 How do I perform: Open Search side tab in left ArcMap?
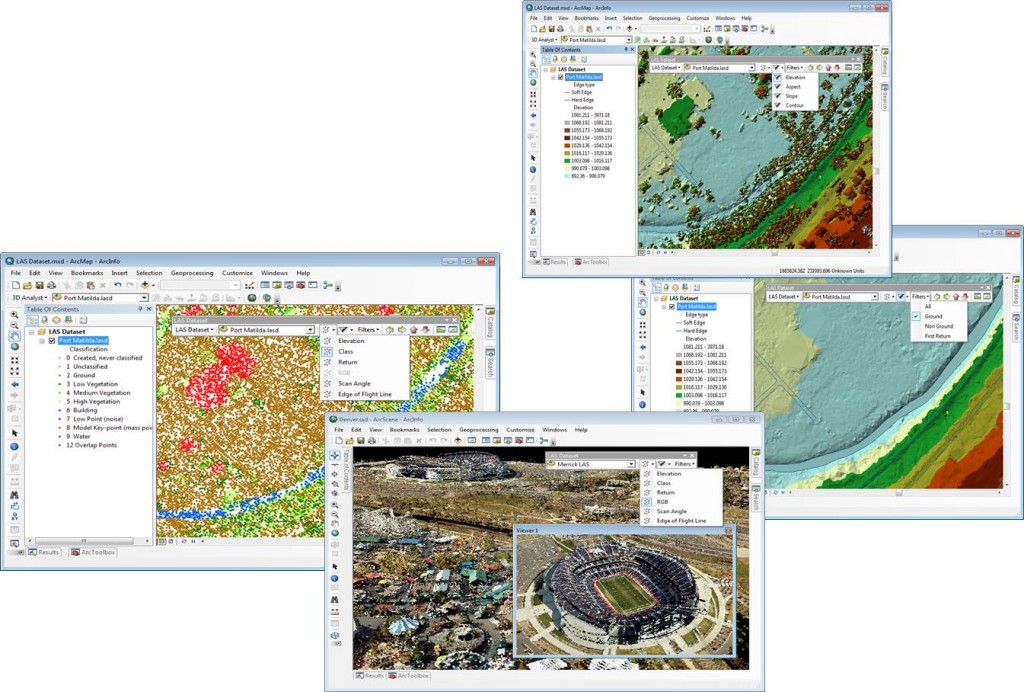pyautogui.click(x=490, y=364)
